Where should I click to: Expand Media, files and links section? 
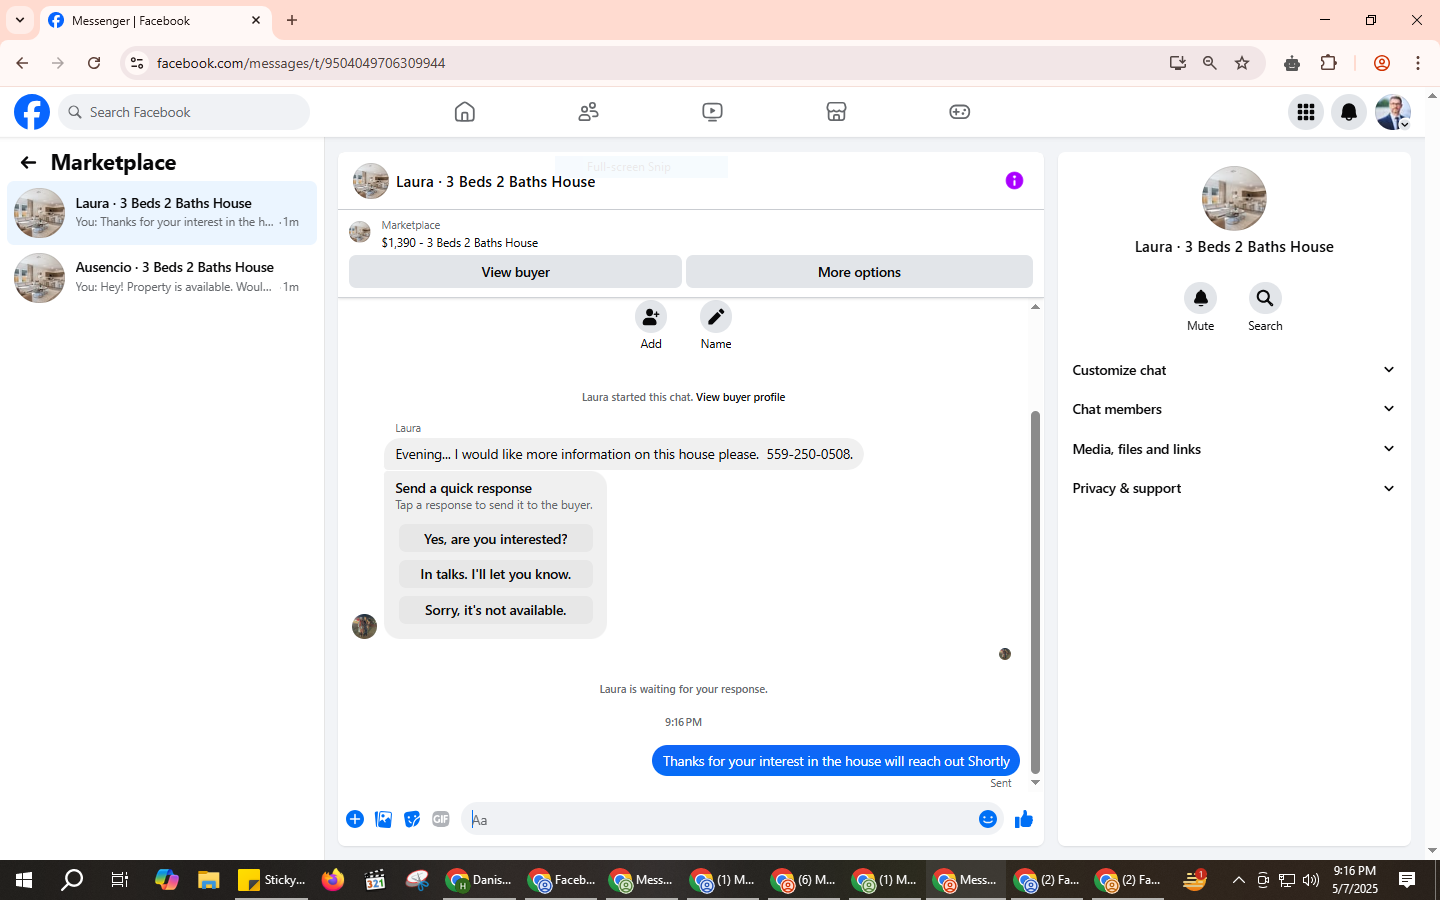click(1234, 449)
